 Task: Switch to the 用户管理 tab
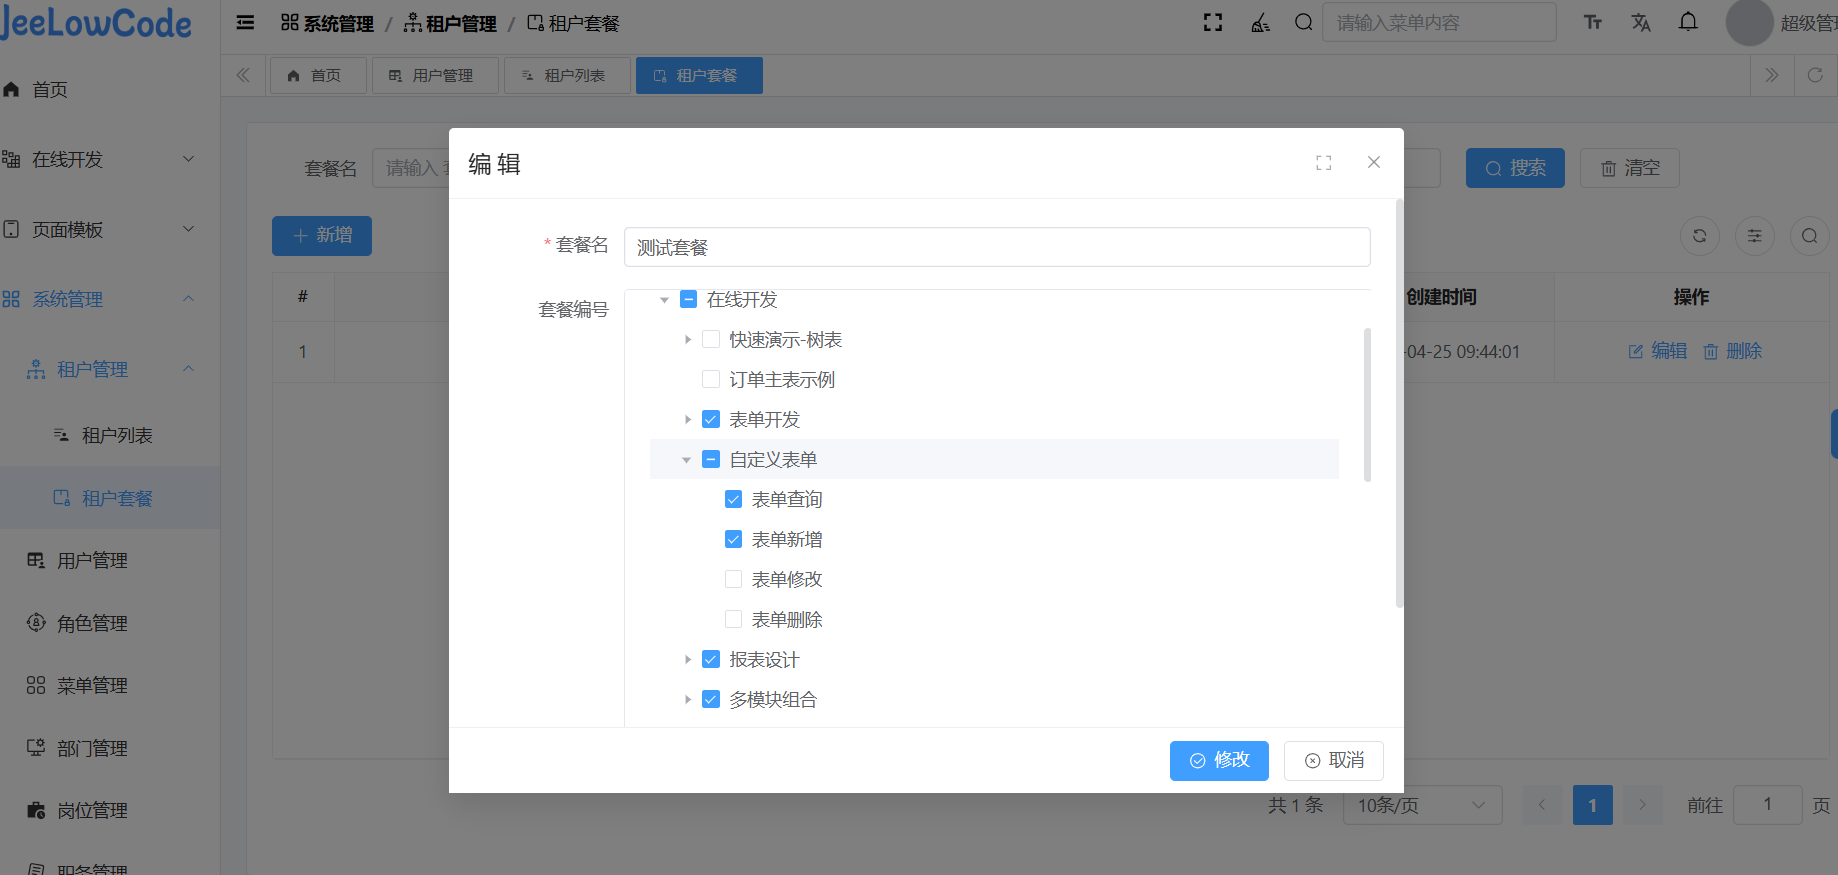click(x=434, y=76)
